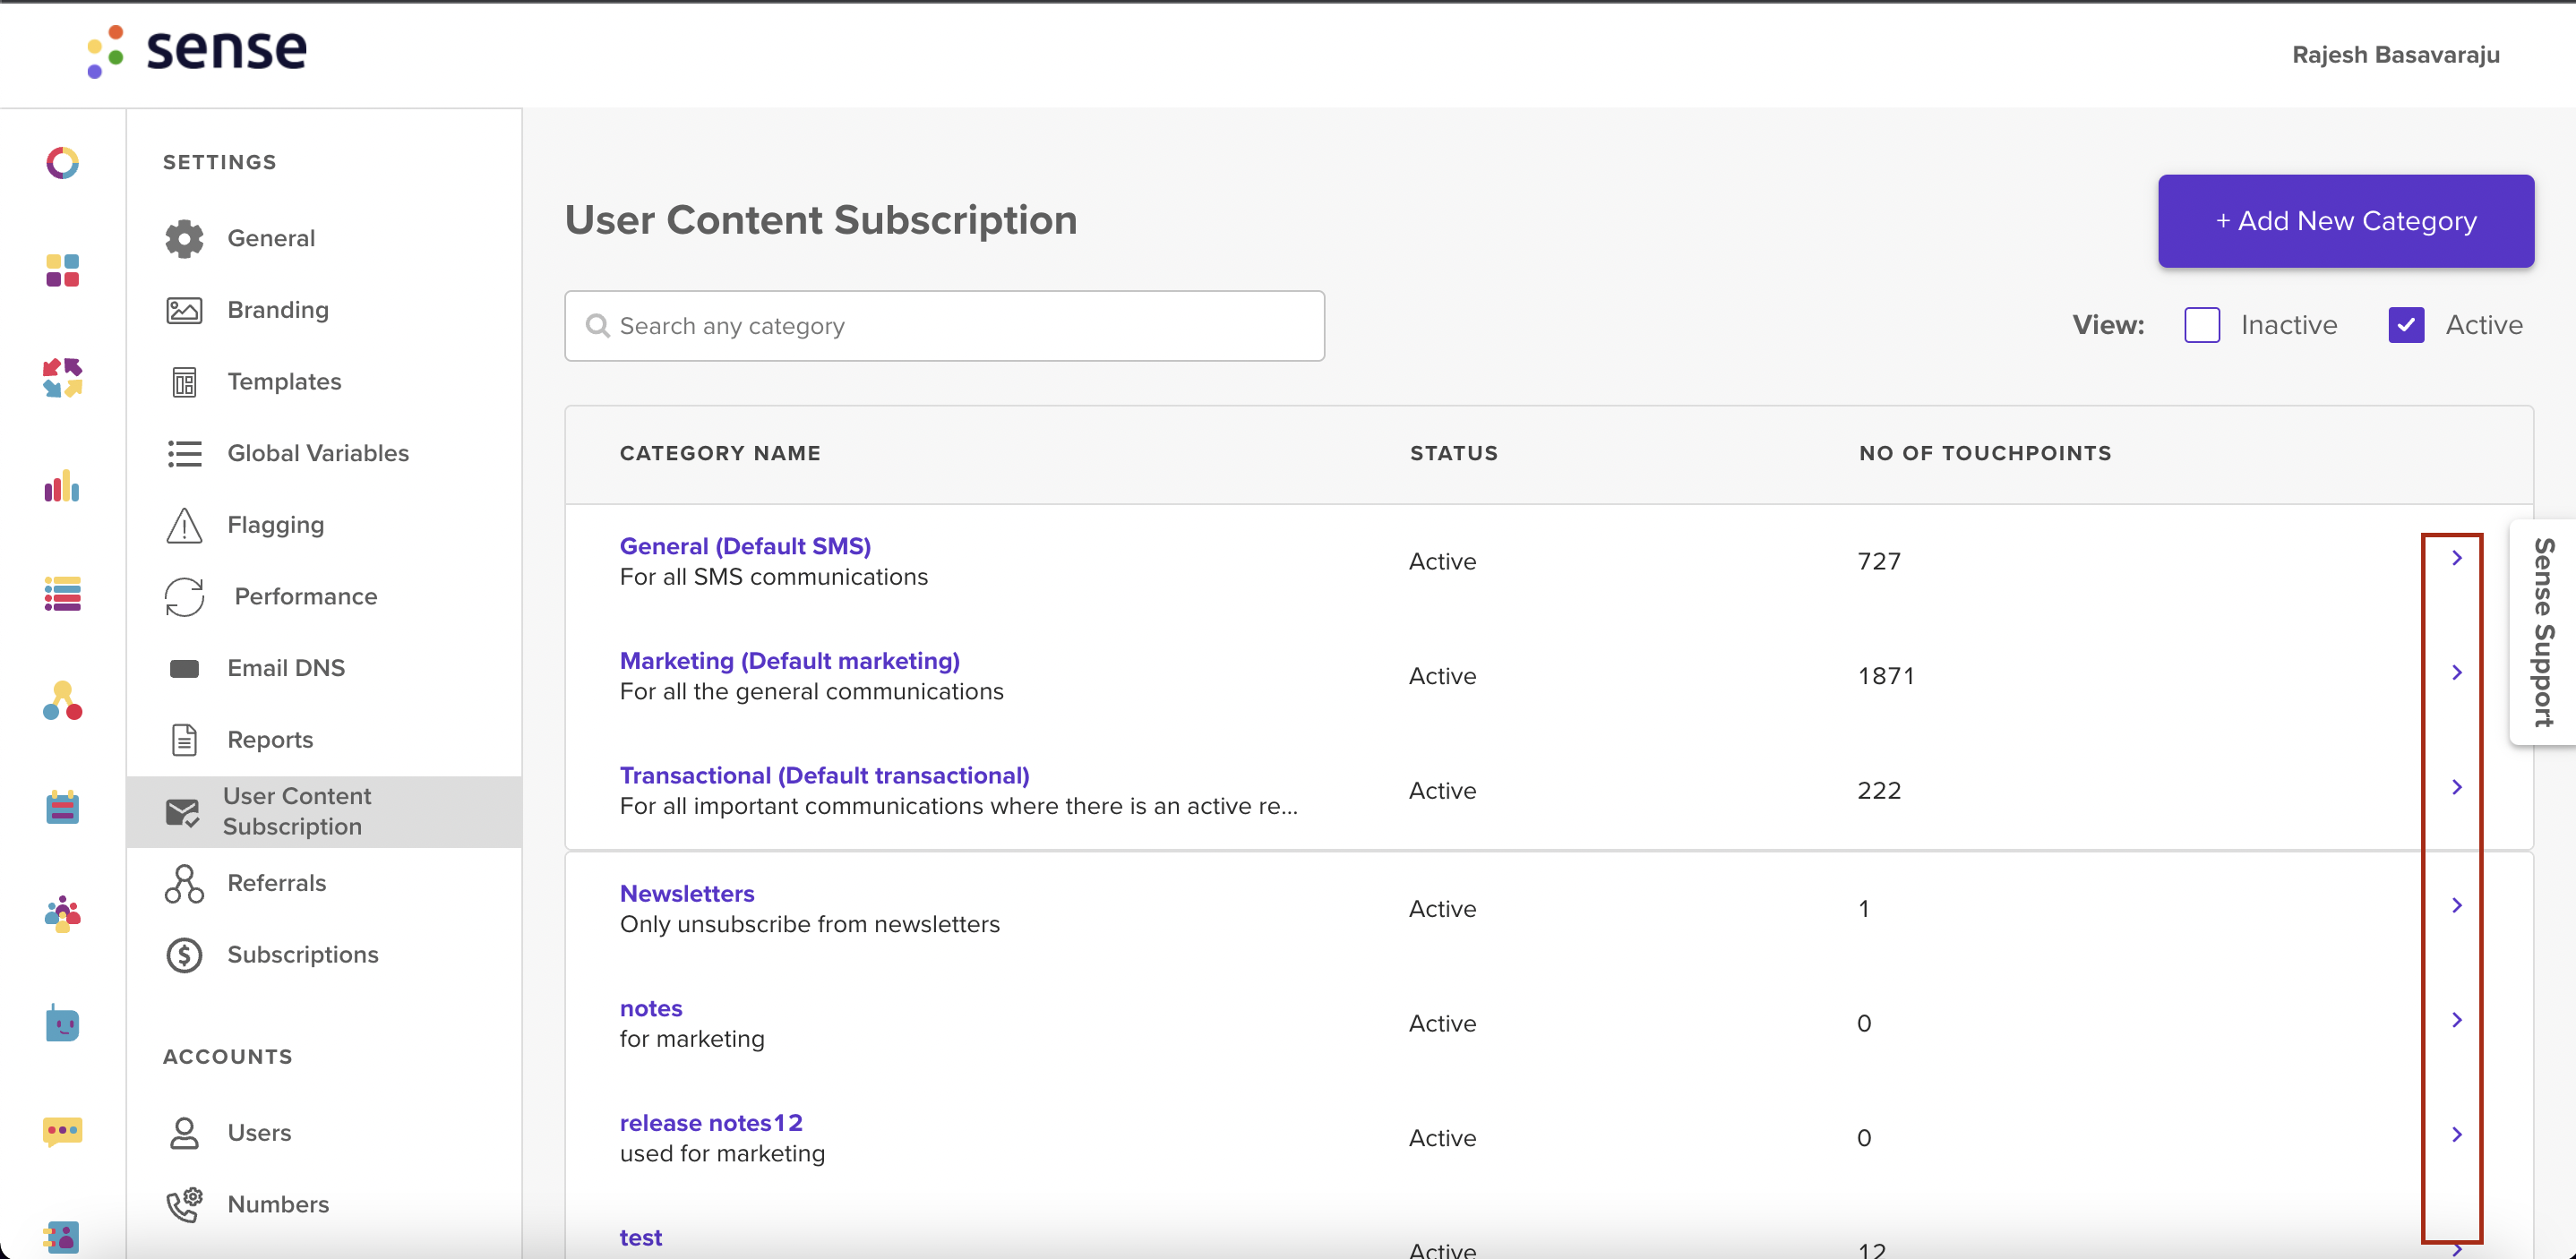This screenshot has height=1259, width=2576.
Task: Click the Performance refresh arrows icon
Action: tap(184, 597)
